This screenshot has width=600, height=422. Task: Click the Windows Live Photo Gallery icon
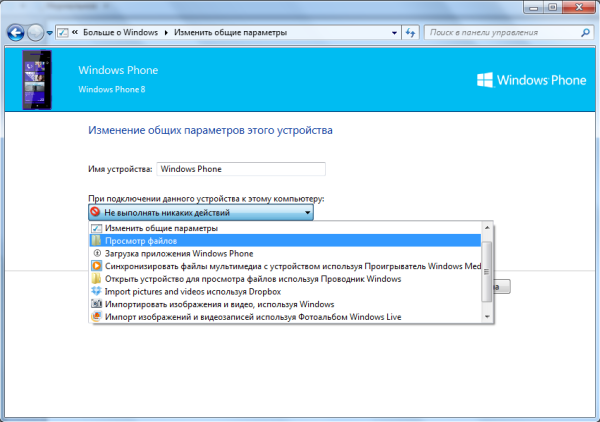tap(96, 317)
